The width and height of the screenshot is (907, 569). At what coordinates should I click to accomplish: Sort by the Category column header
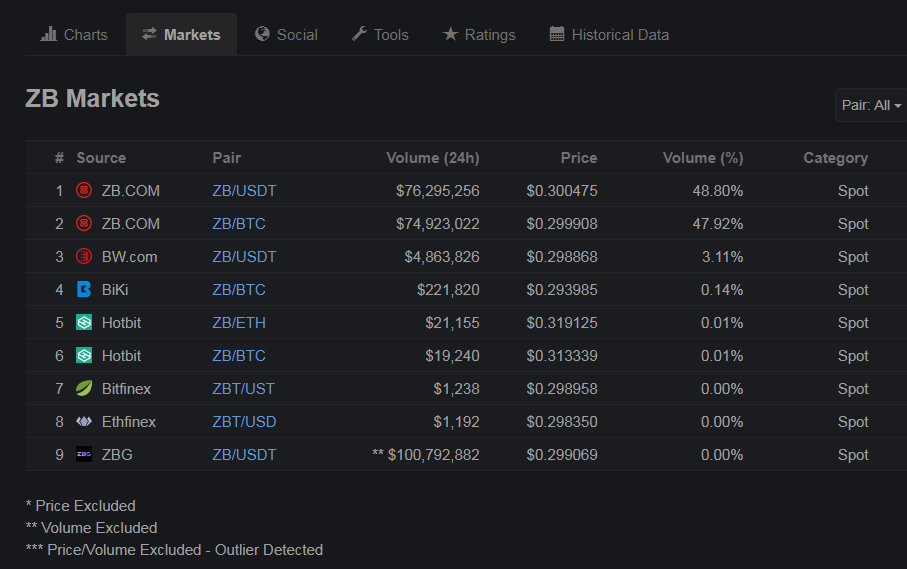pos(836,158)
